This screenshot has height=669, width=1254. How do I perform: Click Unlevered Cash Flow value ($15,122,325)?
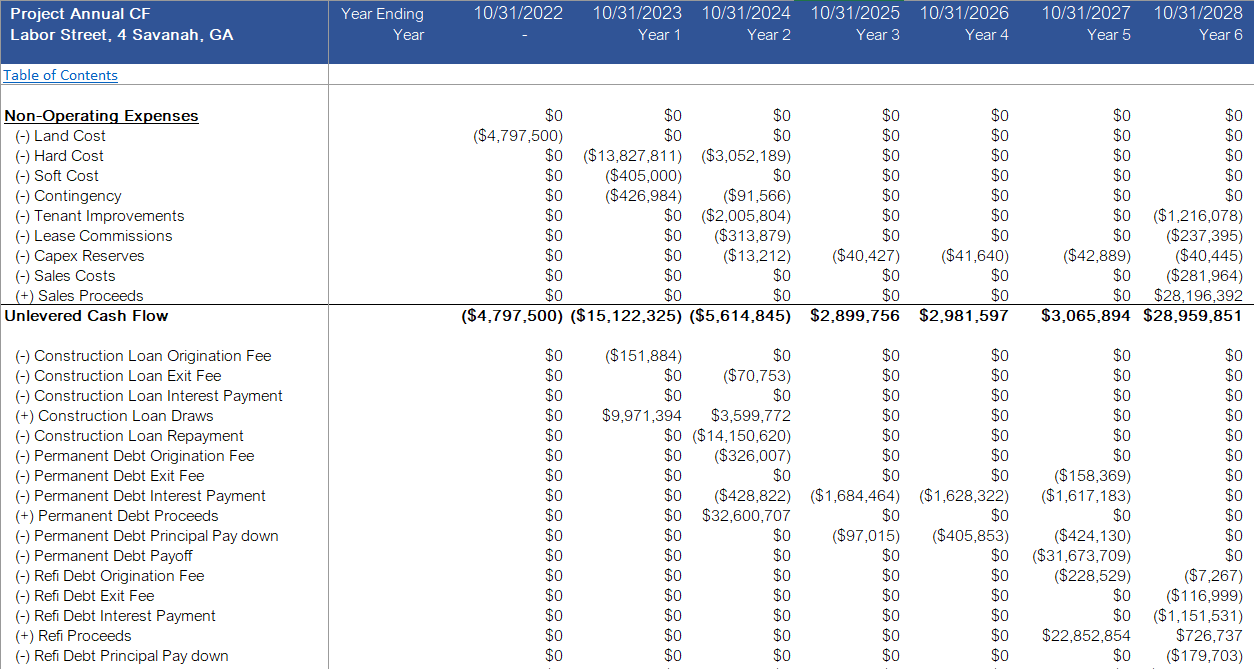tap(627, 316)
